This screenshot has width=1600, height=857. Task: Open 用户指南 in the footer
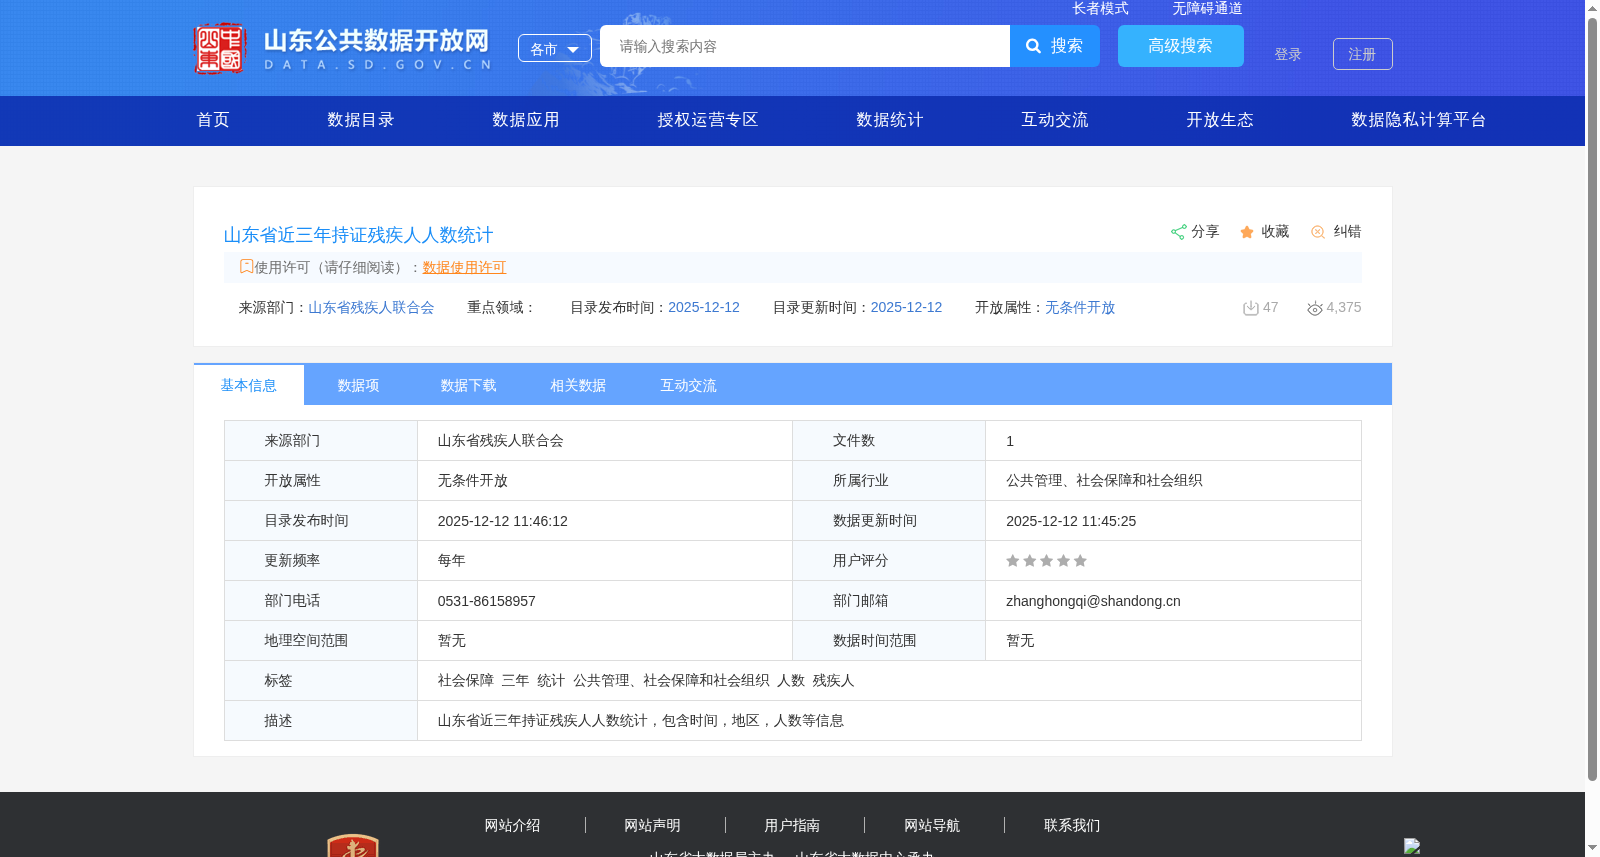click(x=792, y=825)
